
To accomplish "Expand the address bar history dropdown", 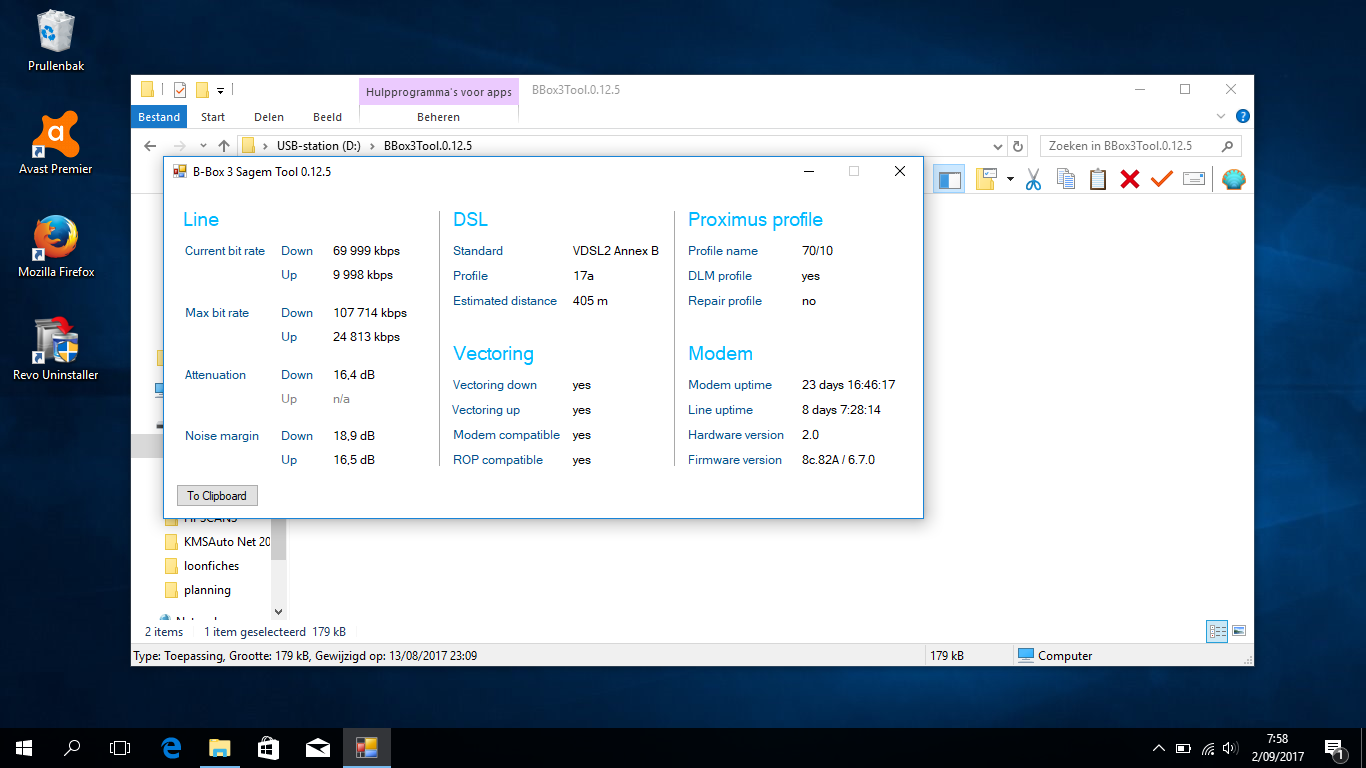I will click(998, 146).
